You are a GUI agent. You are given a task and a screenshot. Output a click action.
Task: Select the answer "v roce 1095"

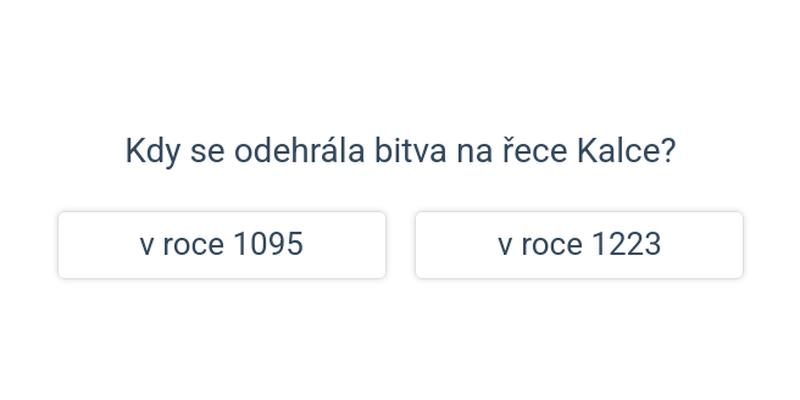pyautogui.click(x=221, y=245)
